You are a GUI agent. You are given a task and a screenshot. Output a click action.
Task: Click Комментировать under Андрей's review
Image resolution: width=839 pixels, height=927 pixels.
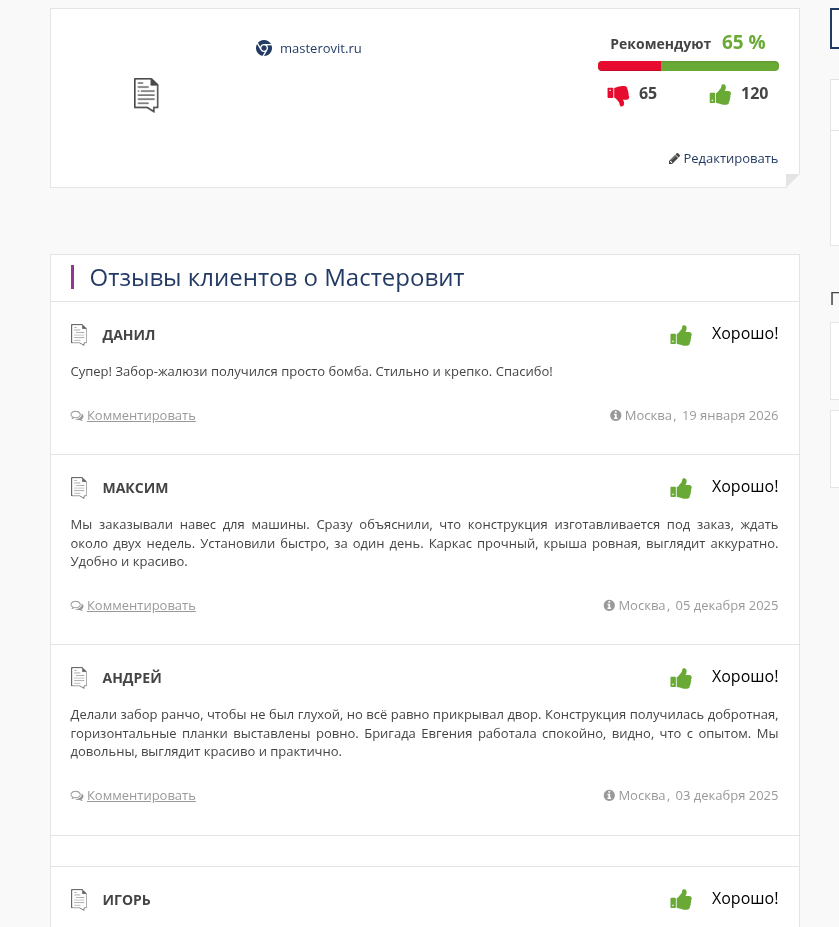click(x=141, y=795)
